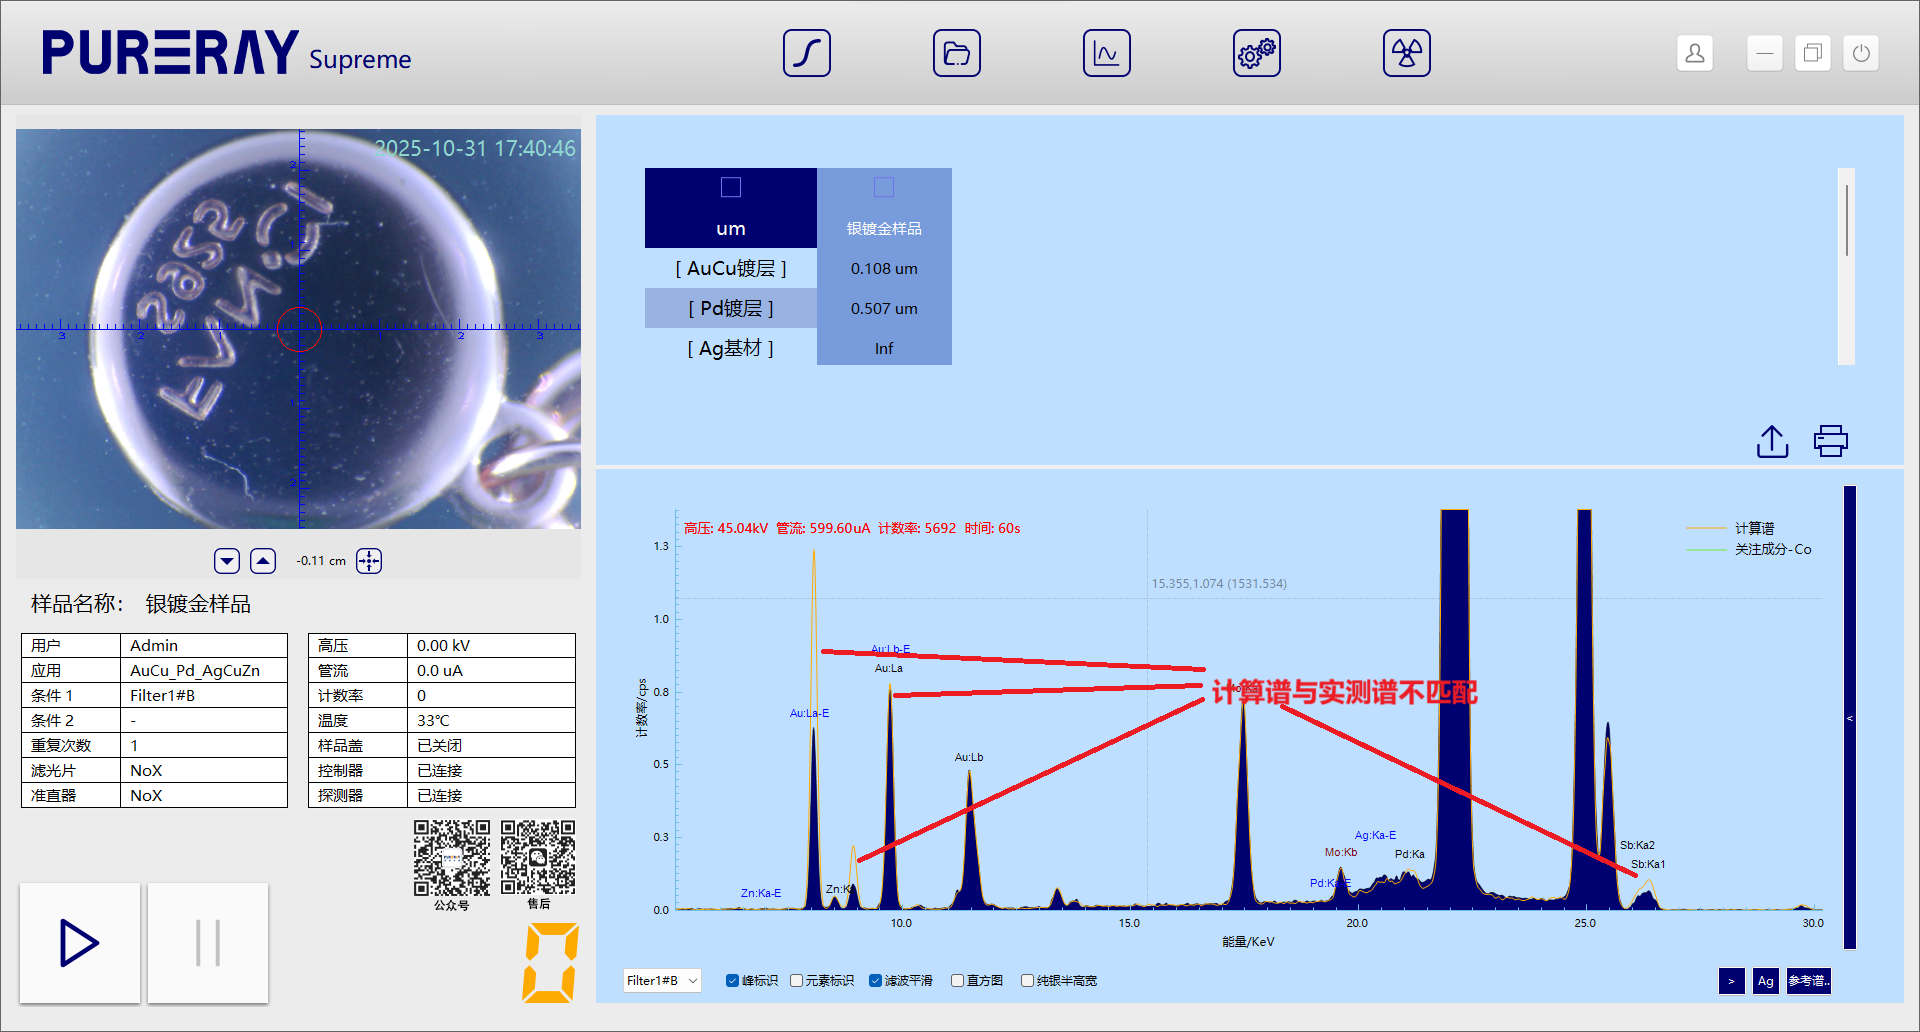
Task: Toggle the 滤波平滑 checkbox
Action: tap(875, 981)
